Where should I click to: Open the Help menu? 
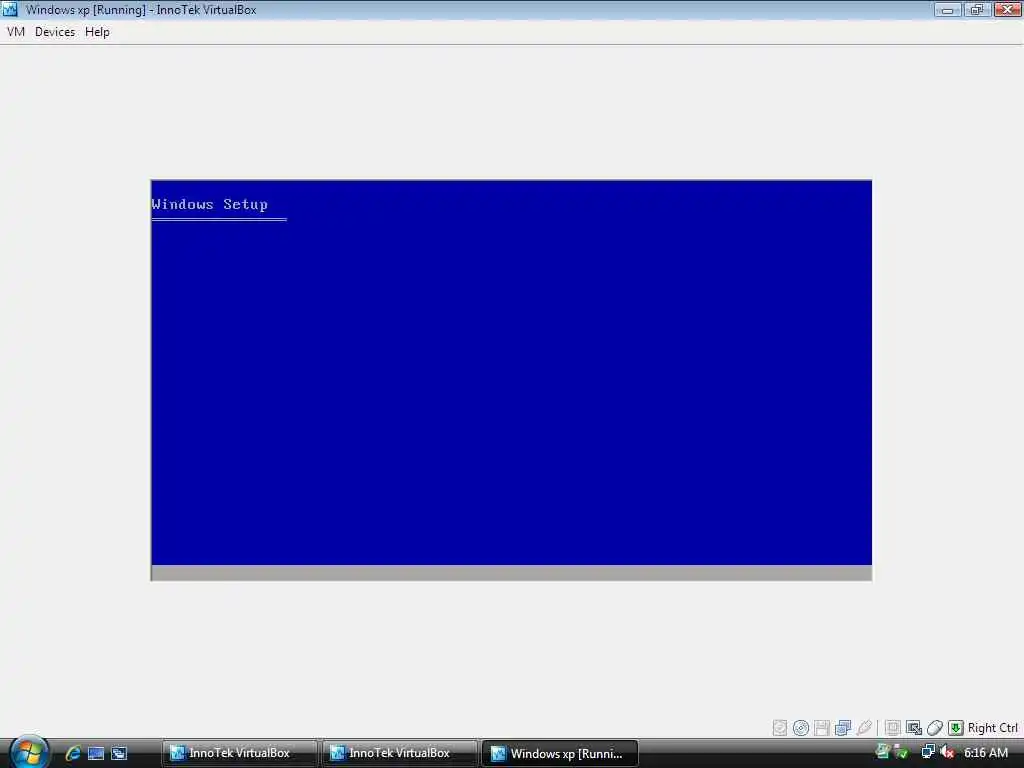tap(97, 32)
